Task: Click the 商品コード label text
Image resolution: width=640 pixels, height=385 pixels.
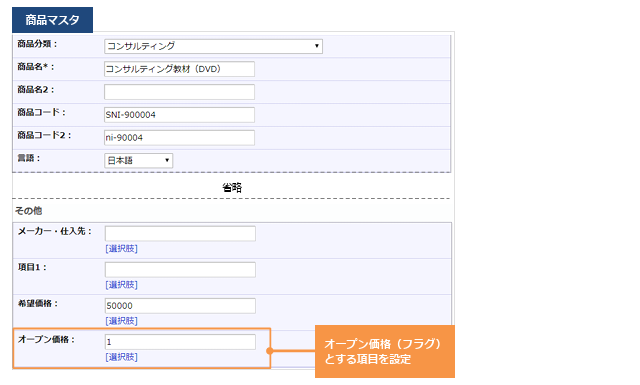Action: [41, 112]
